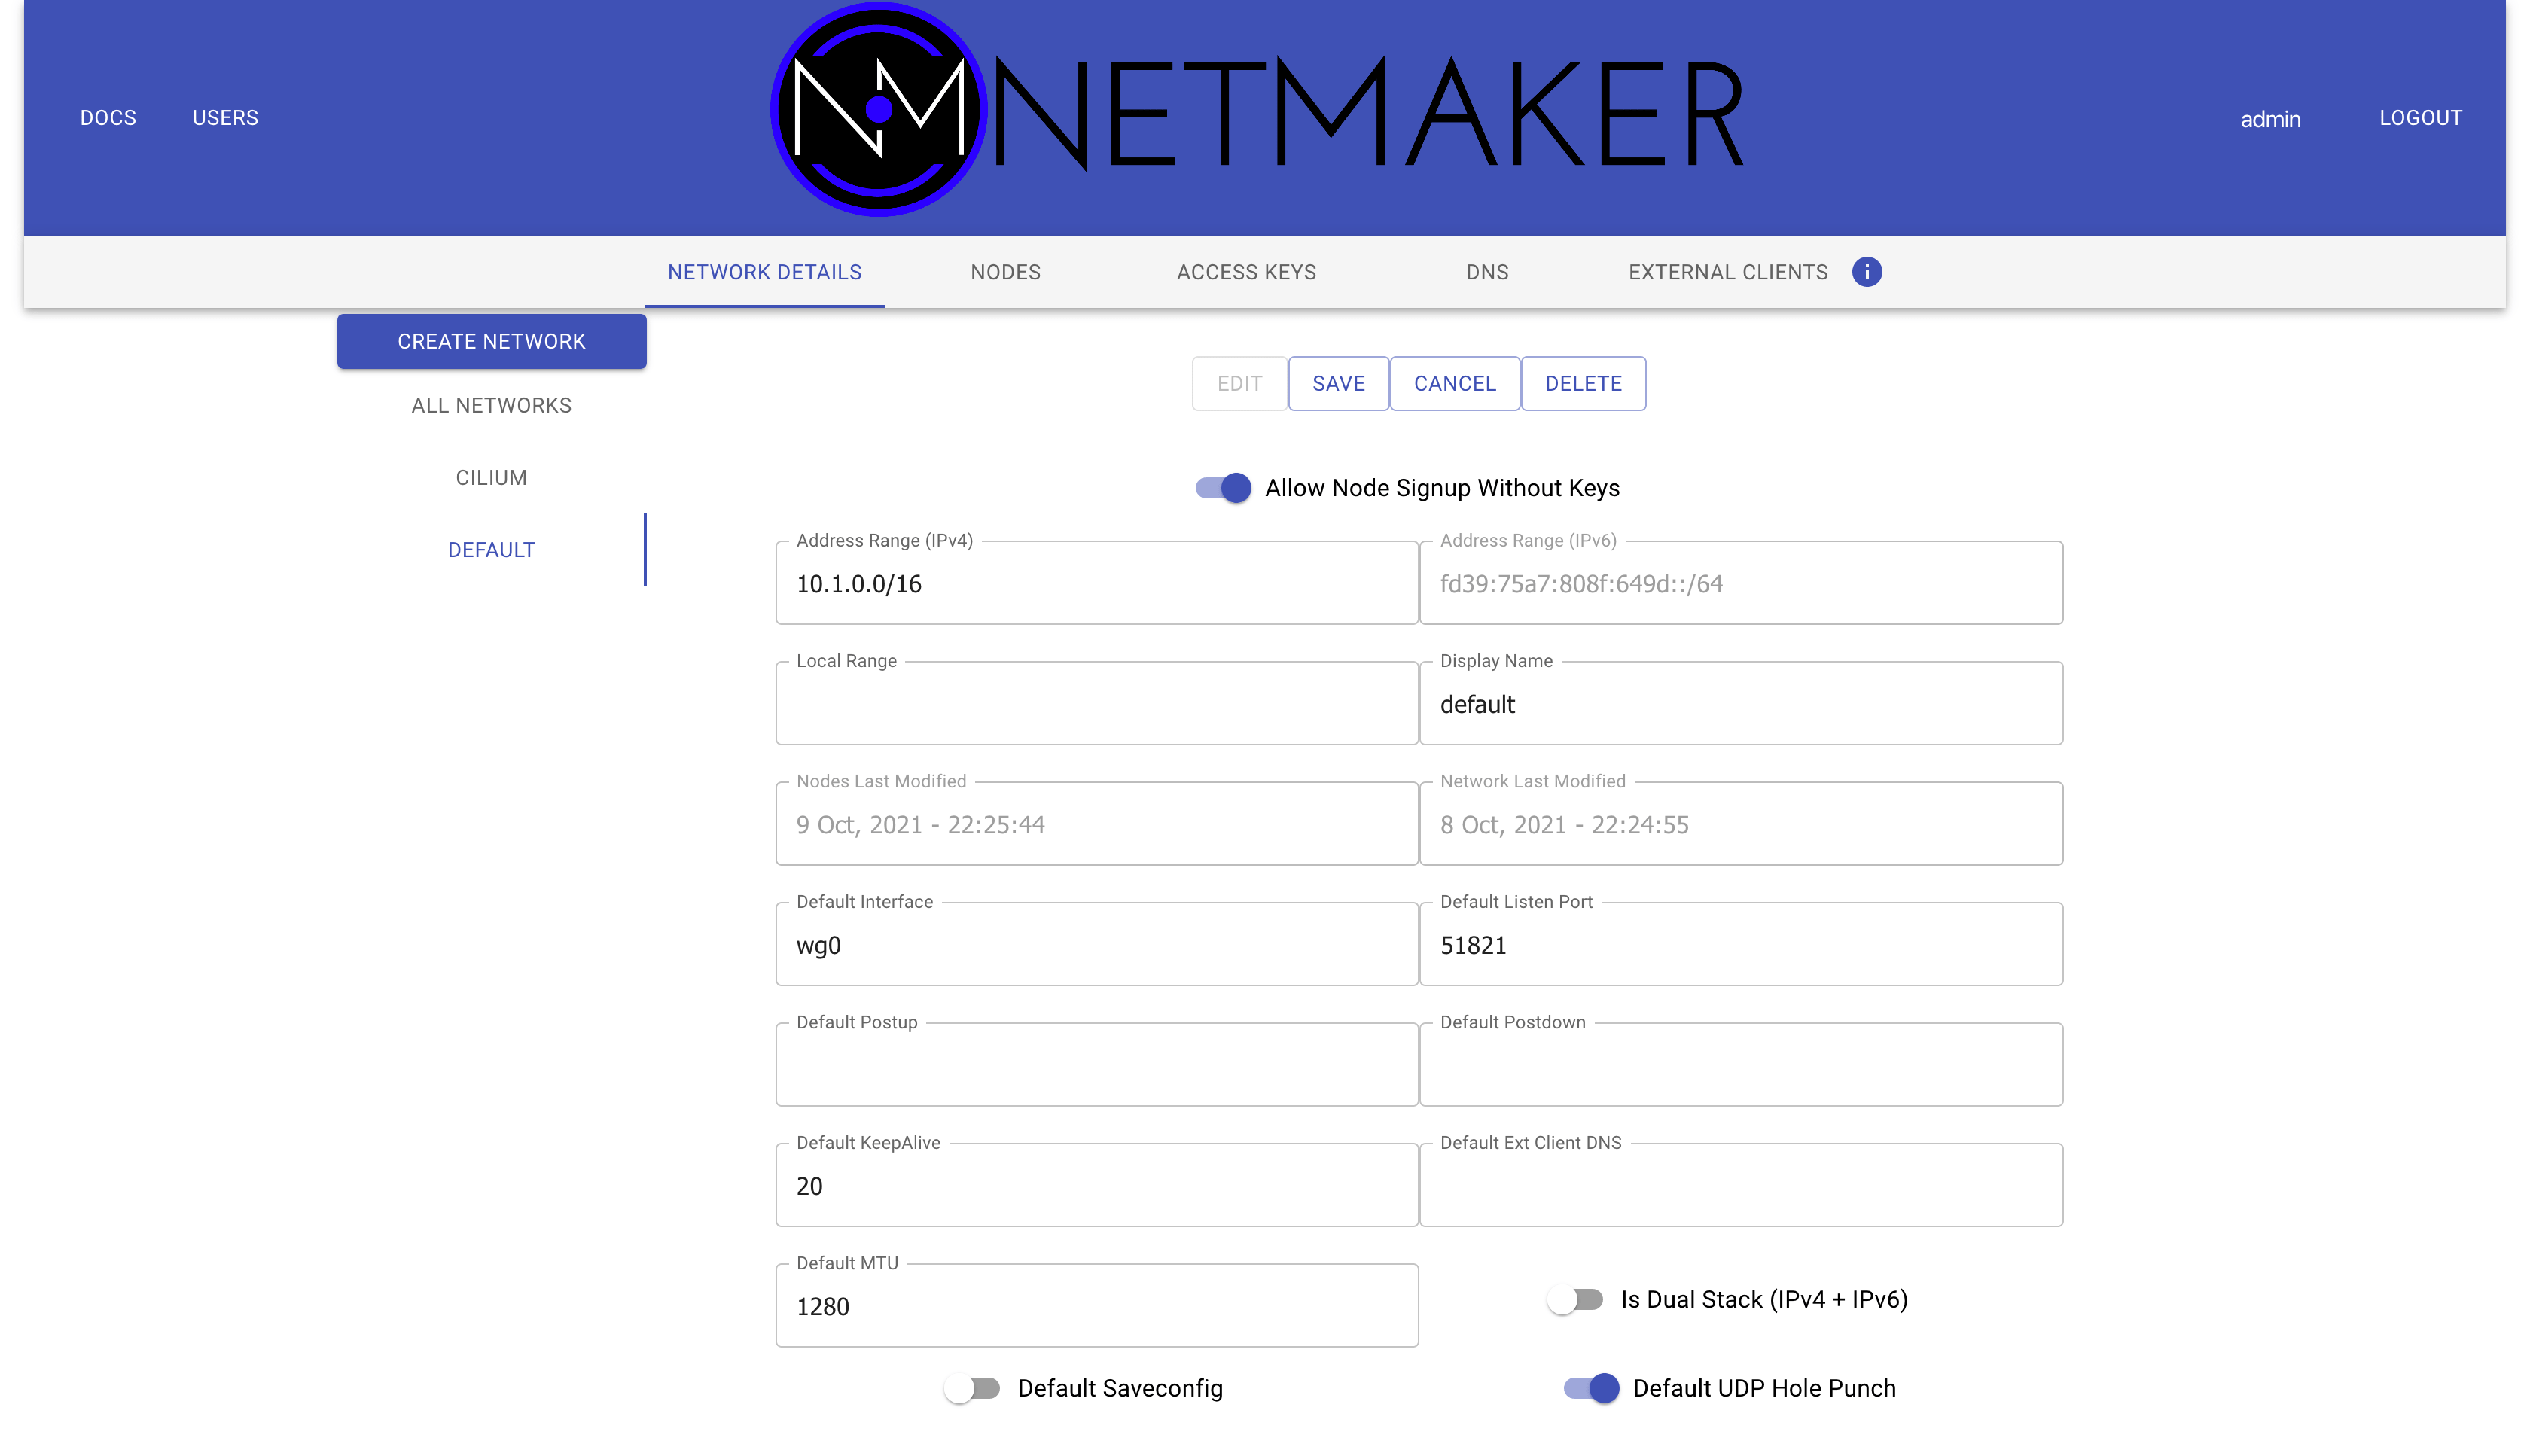Delete the default network

point(1583,383)
